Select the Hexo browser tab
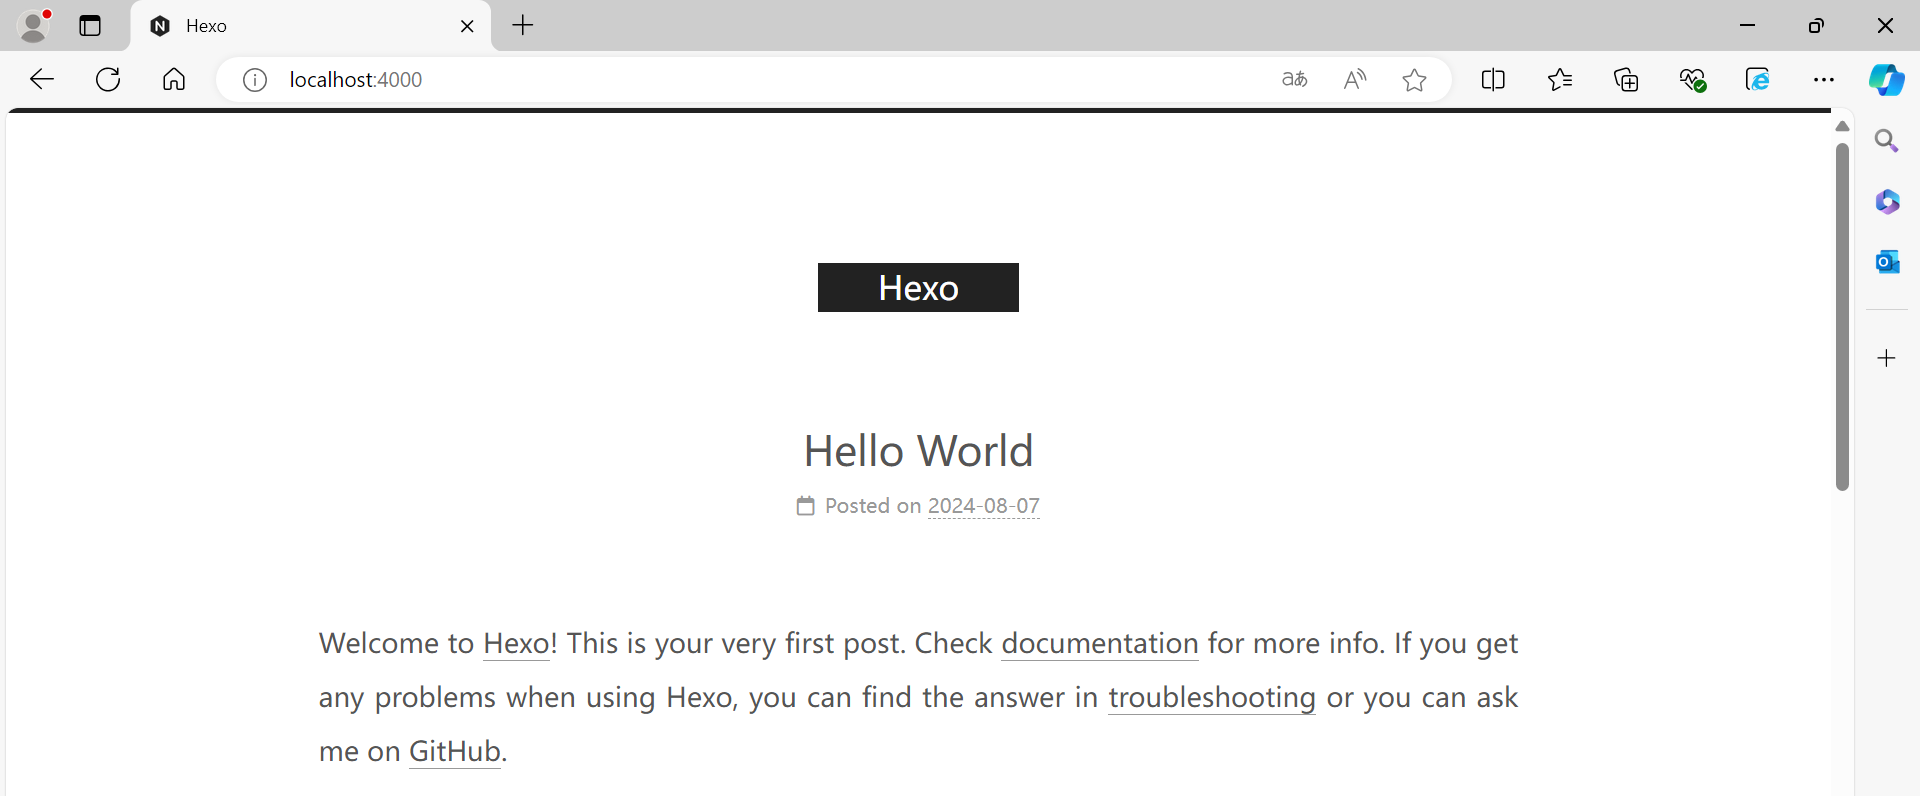The width and height of the screenshot is (1920, 796). 310,26
